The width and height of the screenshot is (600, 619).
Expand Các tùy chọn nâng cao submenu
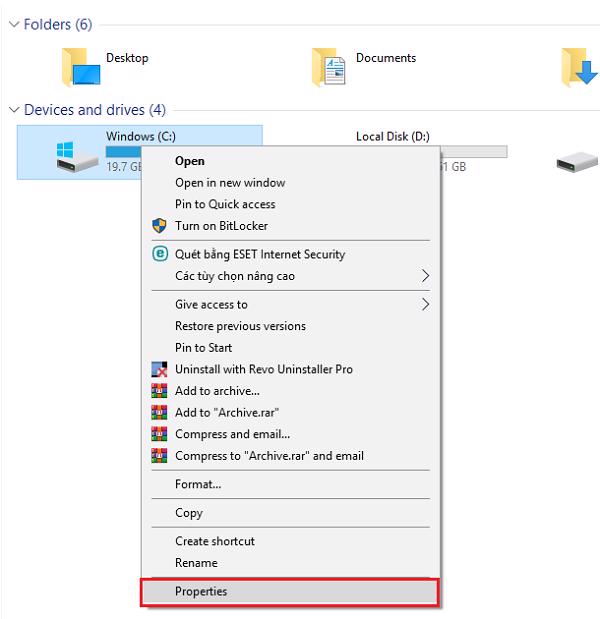point(425,276)
